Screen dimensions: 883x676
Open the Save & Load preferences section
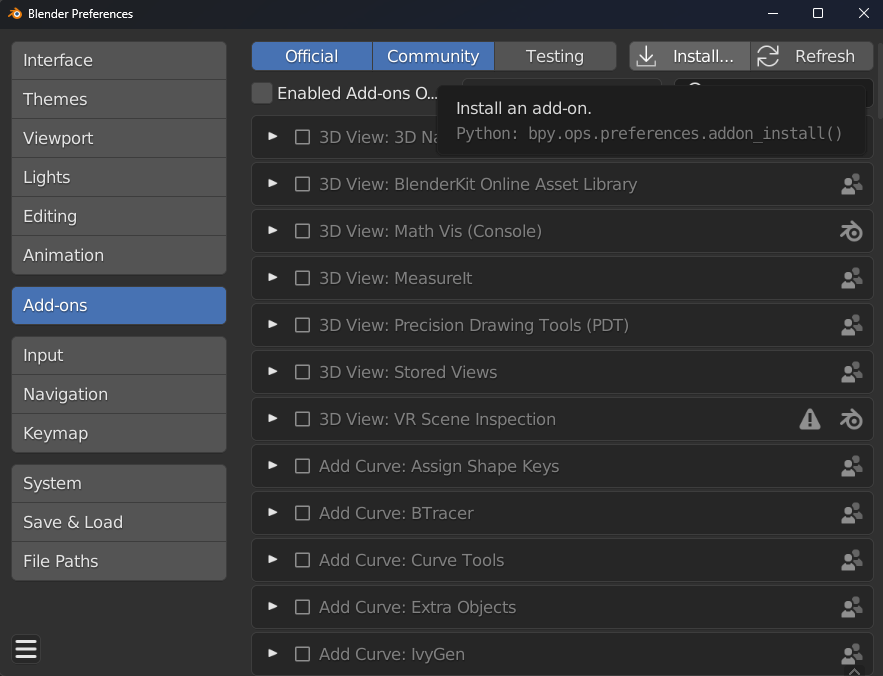pyautogui.click(x=119, y=522)
